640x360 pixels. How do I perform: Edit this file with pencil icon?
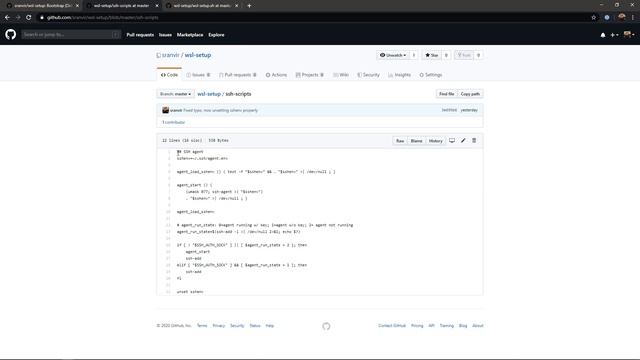[x=463, y=140]
